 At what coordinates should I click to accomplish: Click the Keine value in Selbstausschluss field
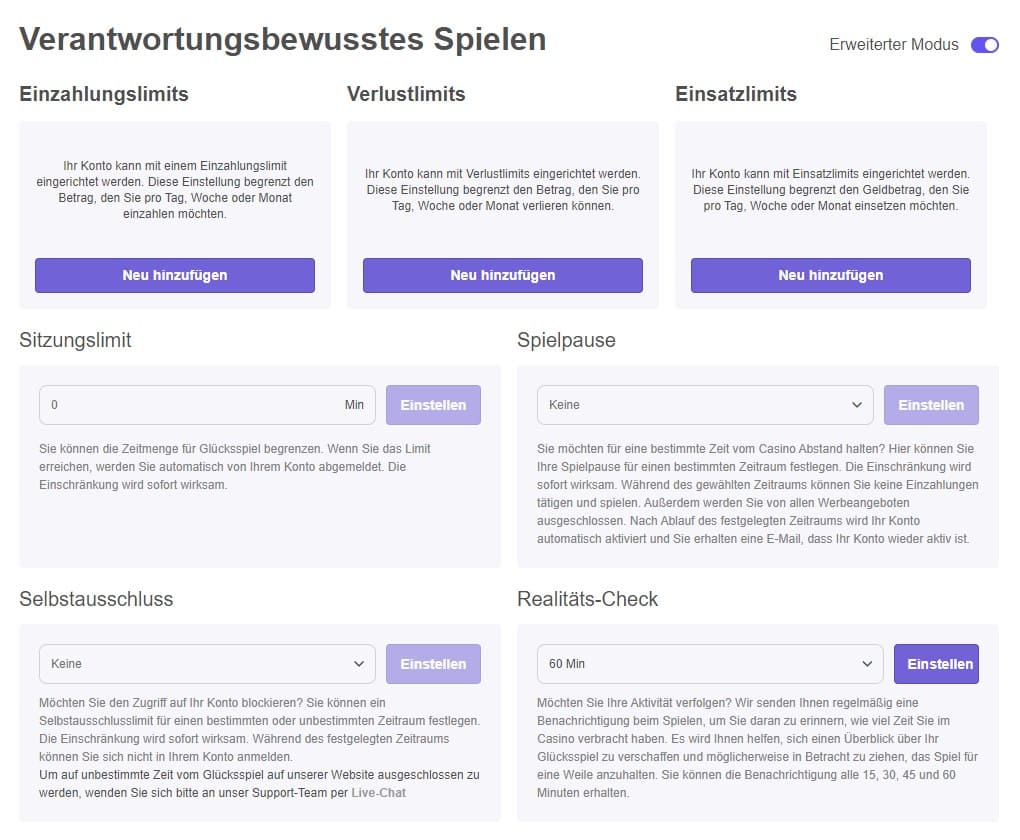(x=66, y=663)
